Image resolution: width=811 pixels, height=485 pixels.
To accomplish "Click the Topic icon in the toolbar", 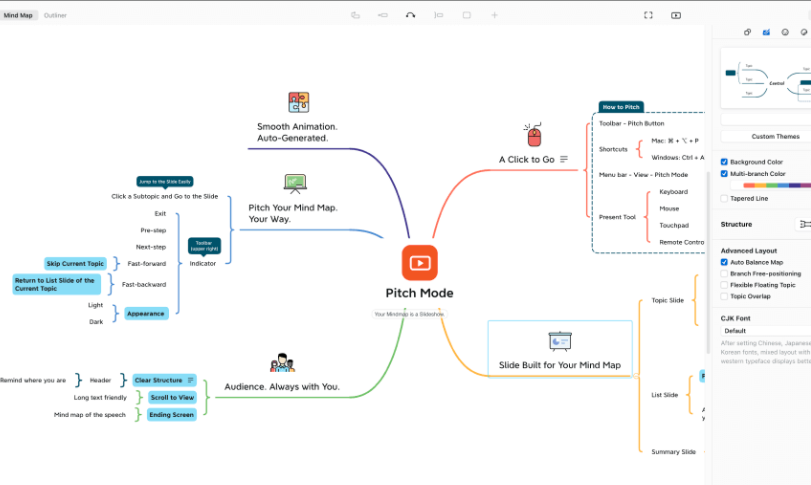I will pyautogui.click(x=355, y=15).
